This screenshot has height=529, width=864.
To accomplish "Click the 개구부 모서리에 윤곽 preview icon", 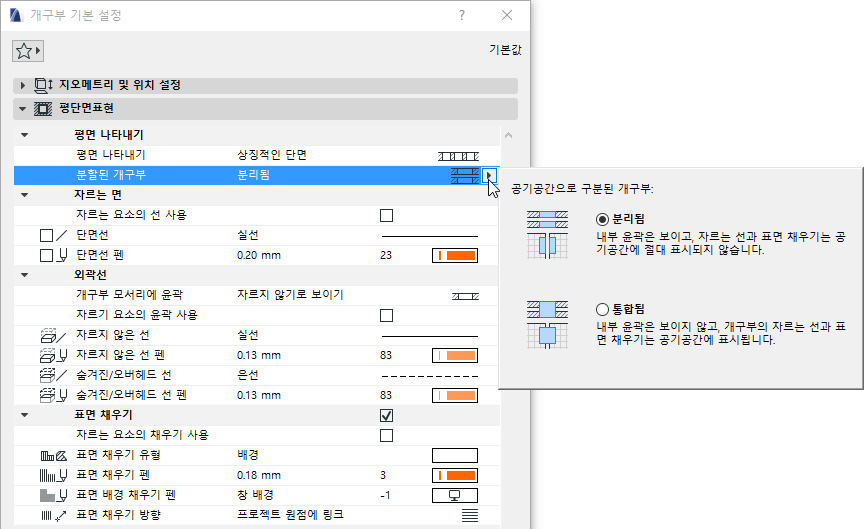I will pos(466,296).
